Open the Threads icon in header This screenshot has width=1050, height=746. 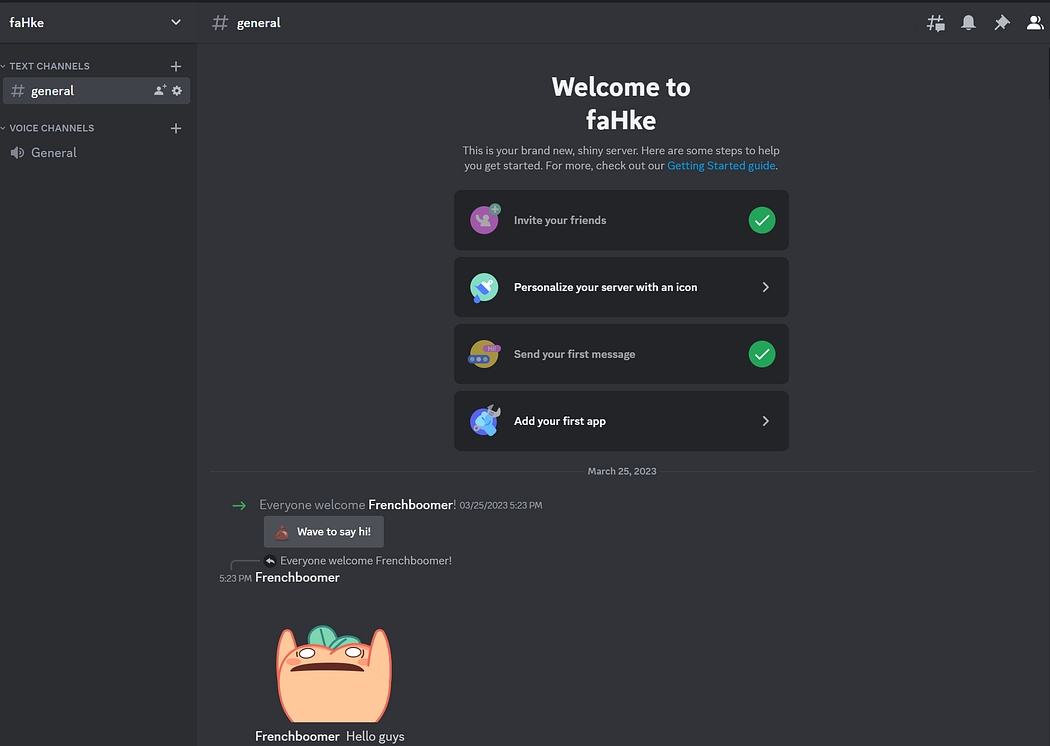pos(936,23)
